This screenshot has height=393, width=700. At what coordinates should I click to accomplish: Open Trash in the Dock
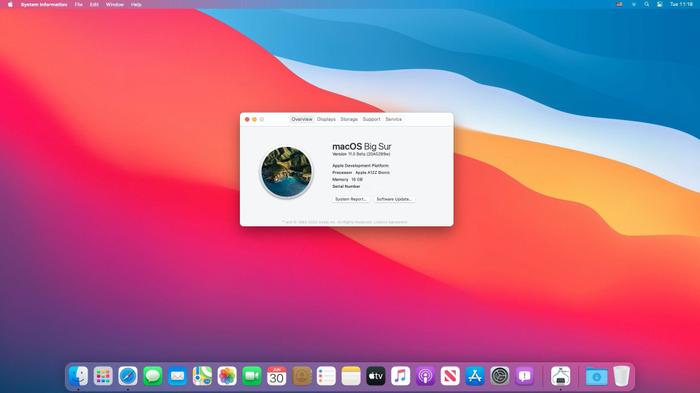(621, 376)
